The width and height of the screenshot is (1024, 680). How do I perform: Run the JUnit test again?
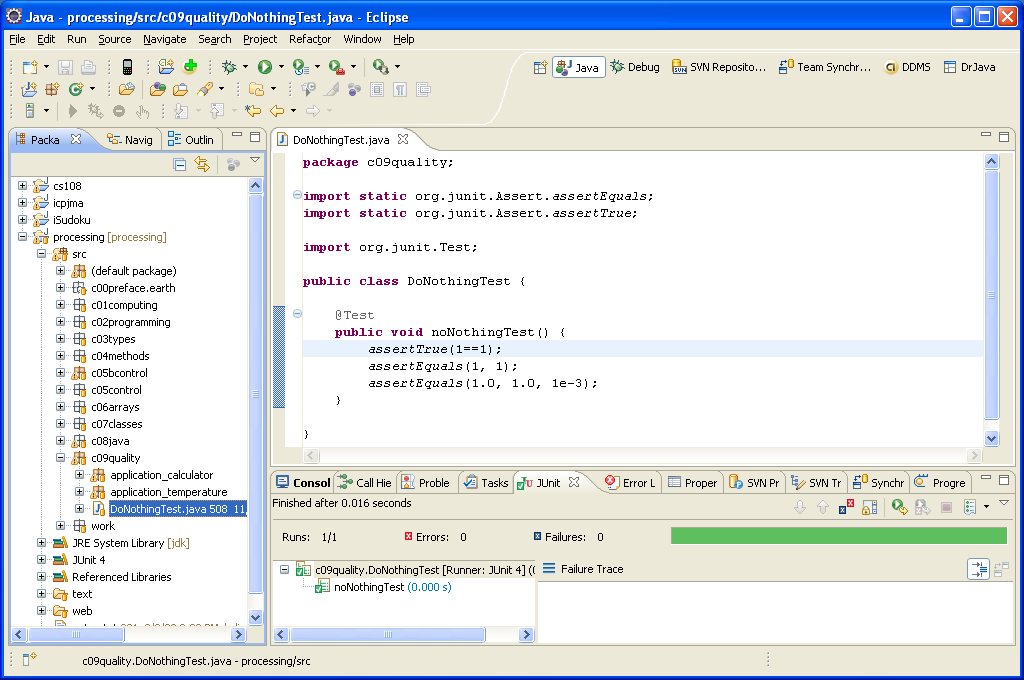(899, 507)
